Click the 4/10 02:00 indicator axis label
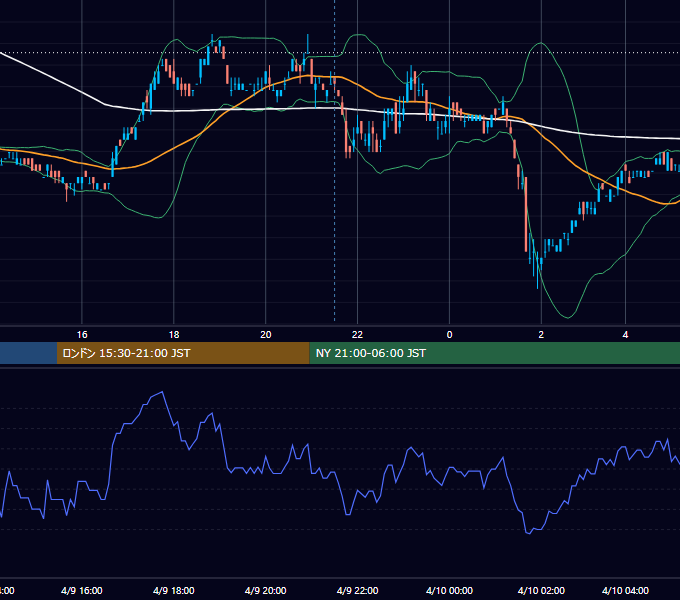 (541, 590)
